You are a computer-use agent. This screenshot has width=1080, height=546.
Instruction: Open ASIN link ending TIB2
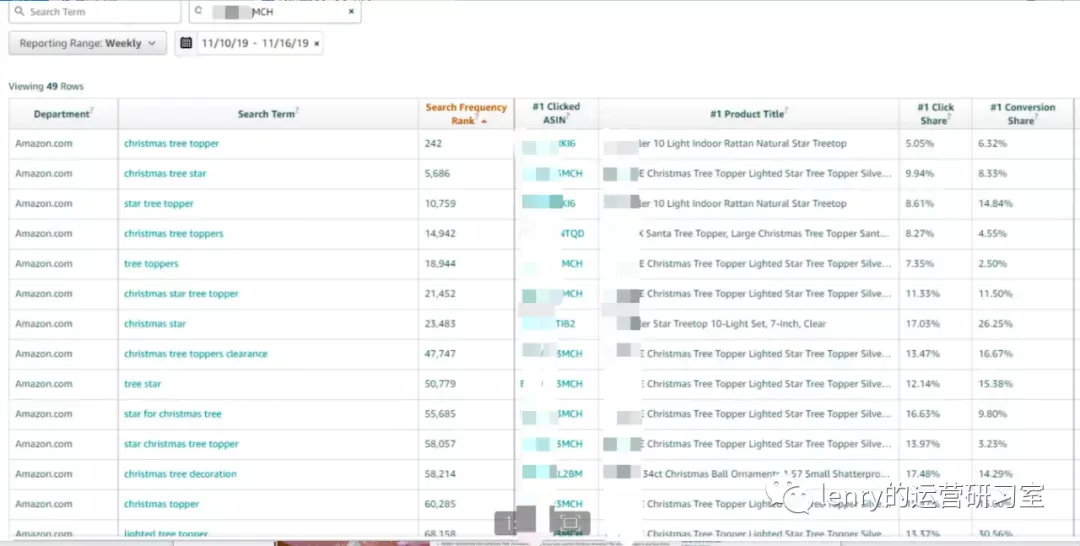coord(565,324)
